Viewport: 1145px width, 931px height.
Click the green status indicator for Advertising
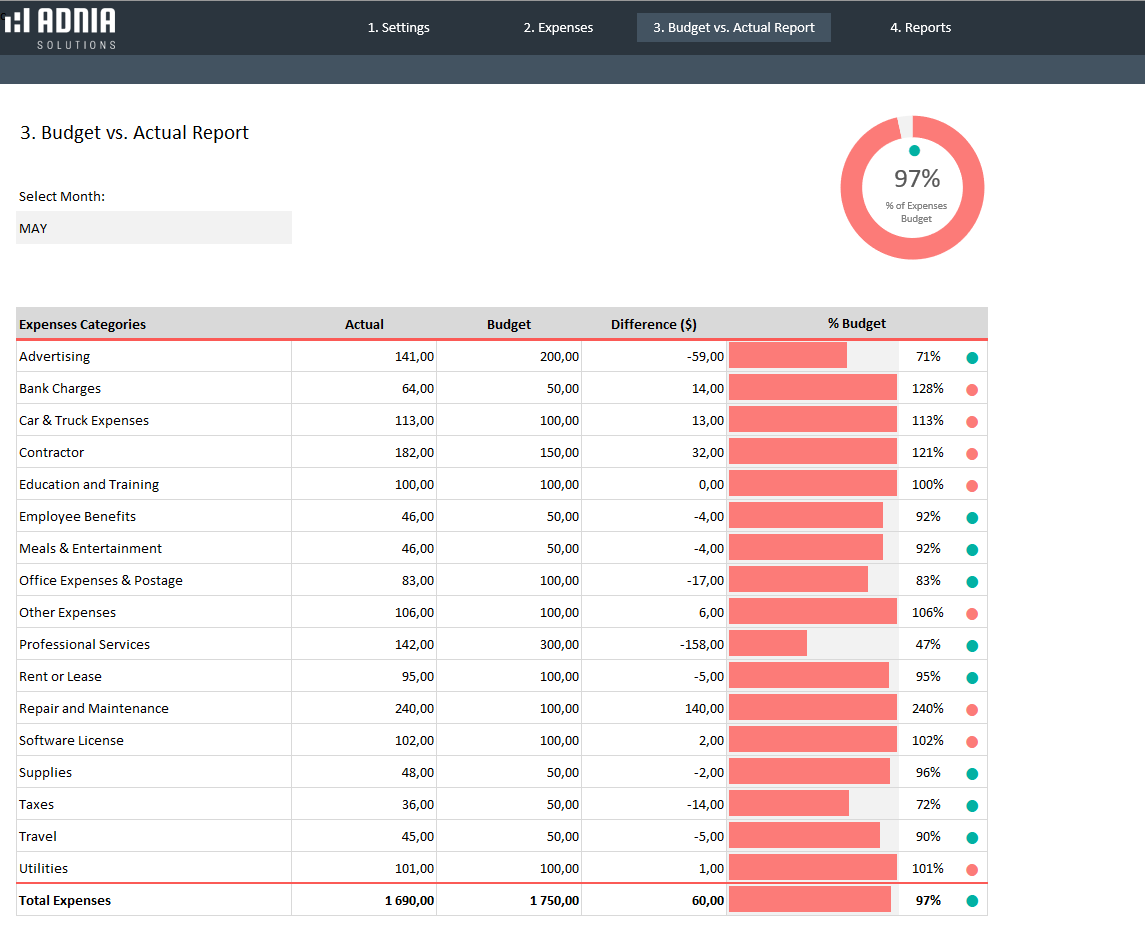971,356
